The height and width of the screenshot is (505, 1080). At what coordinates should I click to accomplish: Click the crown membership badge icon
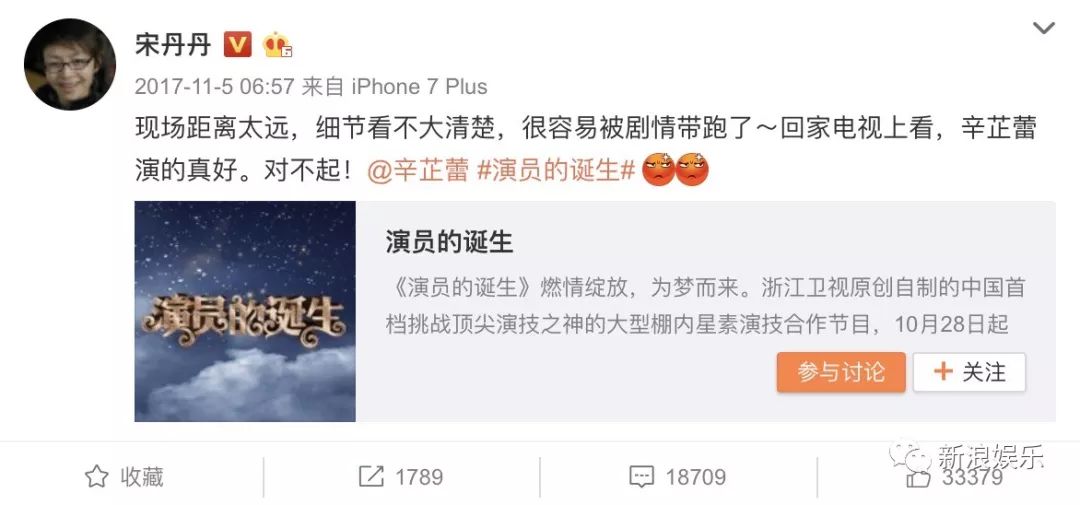pyautogui.click(x=277, y=45)
